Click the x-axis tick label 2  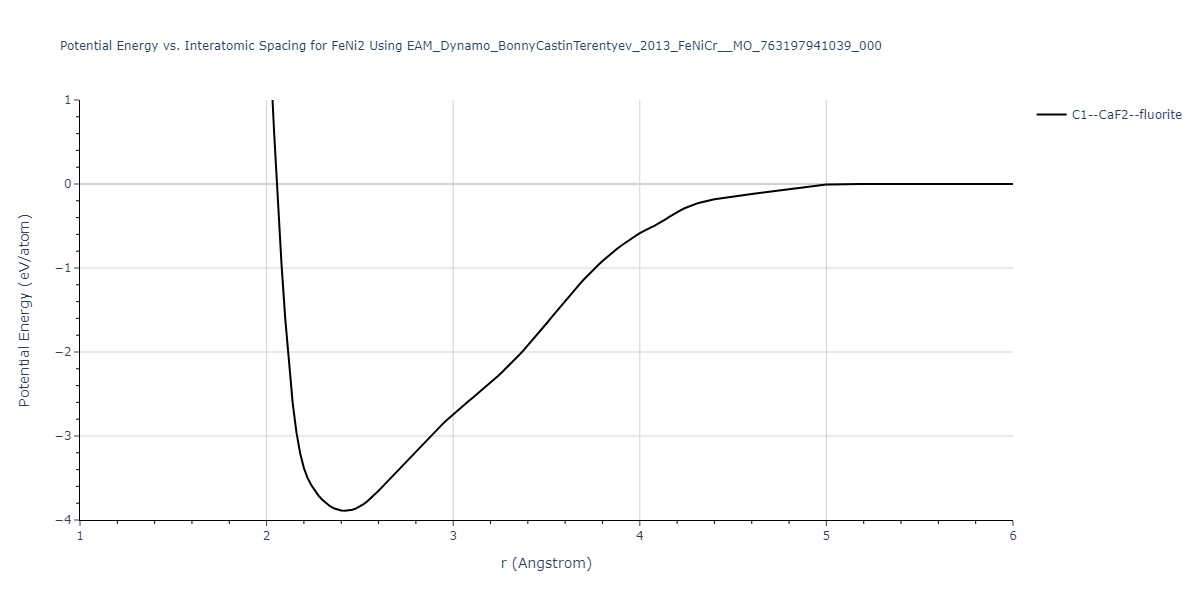click(x=266, y=536)
